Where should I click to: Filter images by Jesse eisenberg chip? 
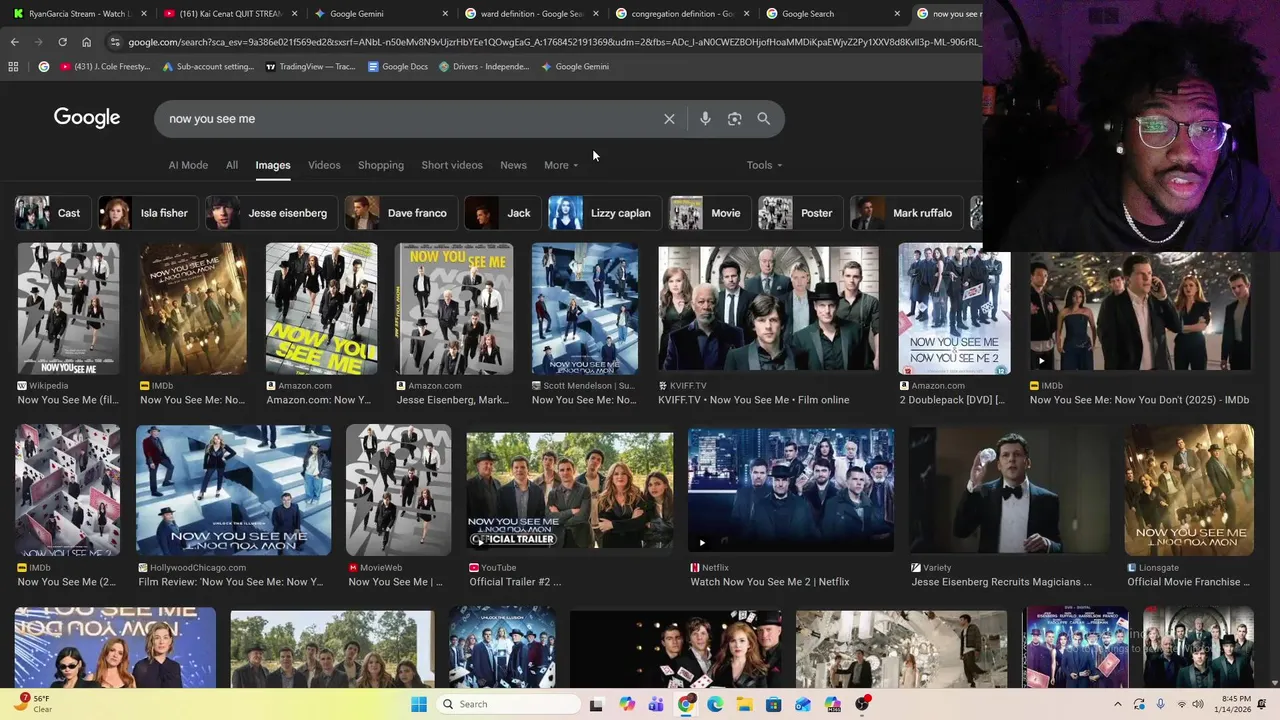(272, 213)
